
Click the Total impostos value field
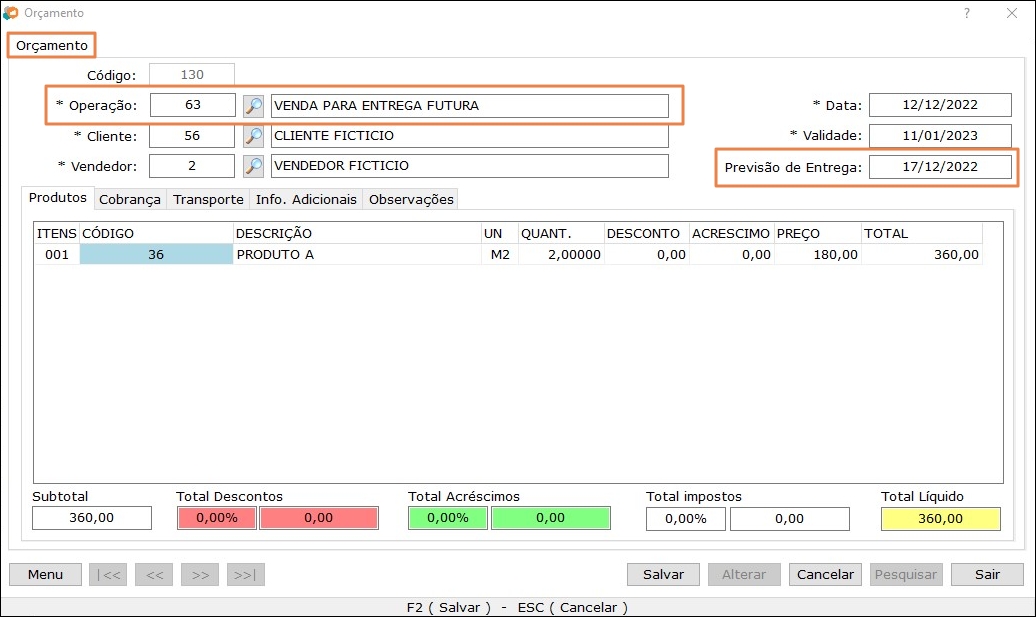tap(790, 519)
